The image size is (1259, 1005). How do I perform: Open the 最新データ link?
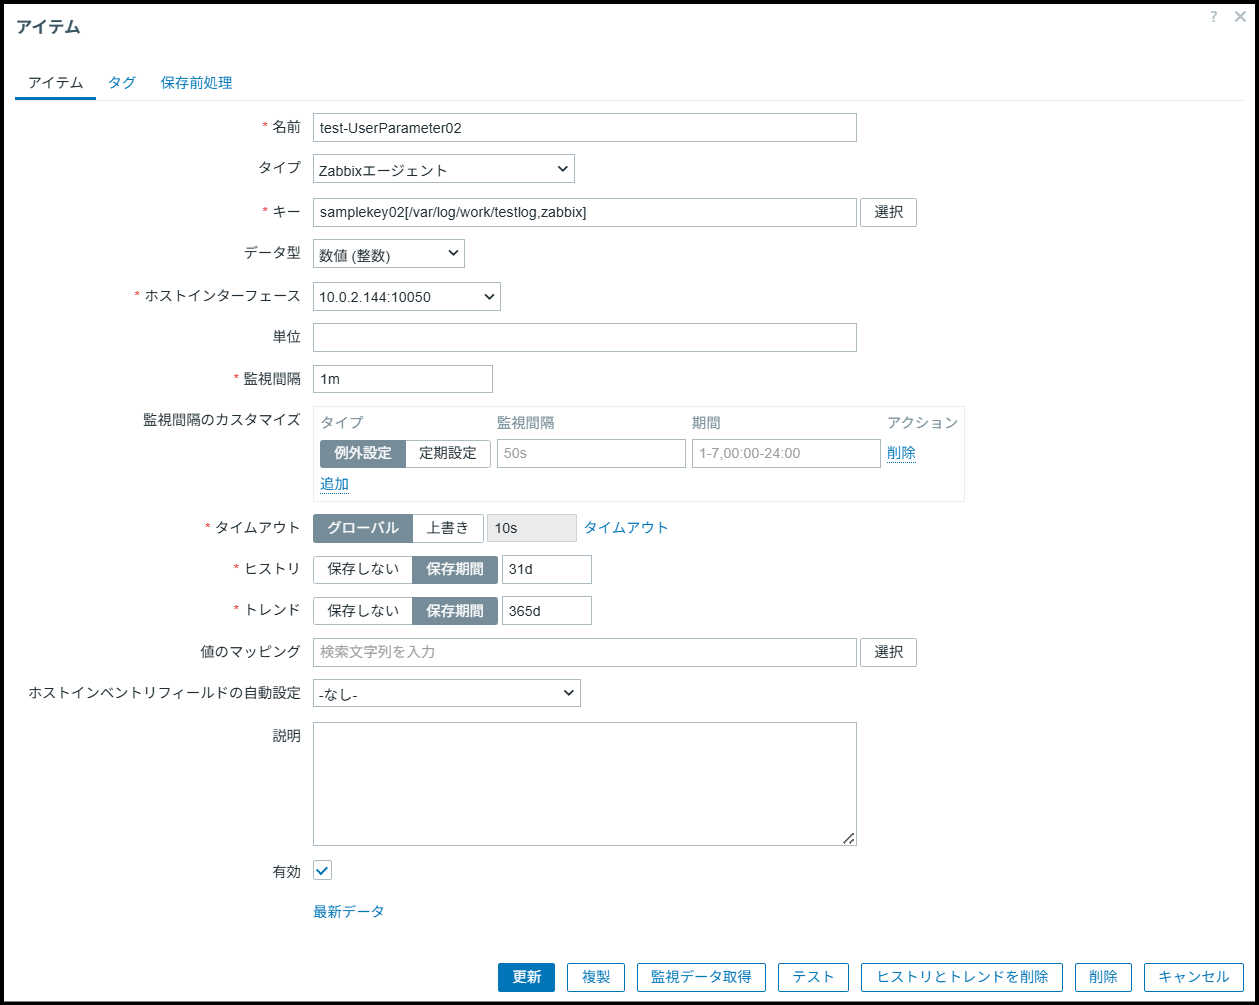349,912
